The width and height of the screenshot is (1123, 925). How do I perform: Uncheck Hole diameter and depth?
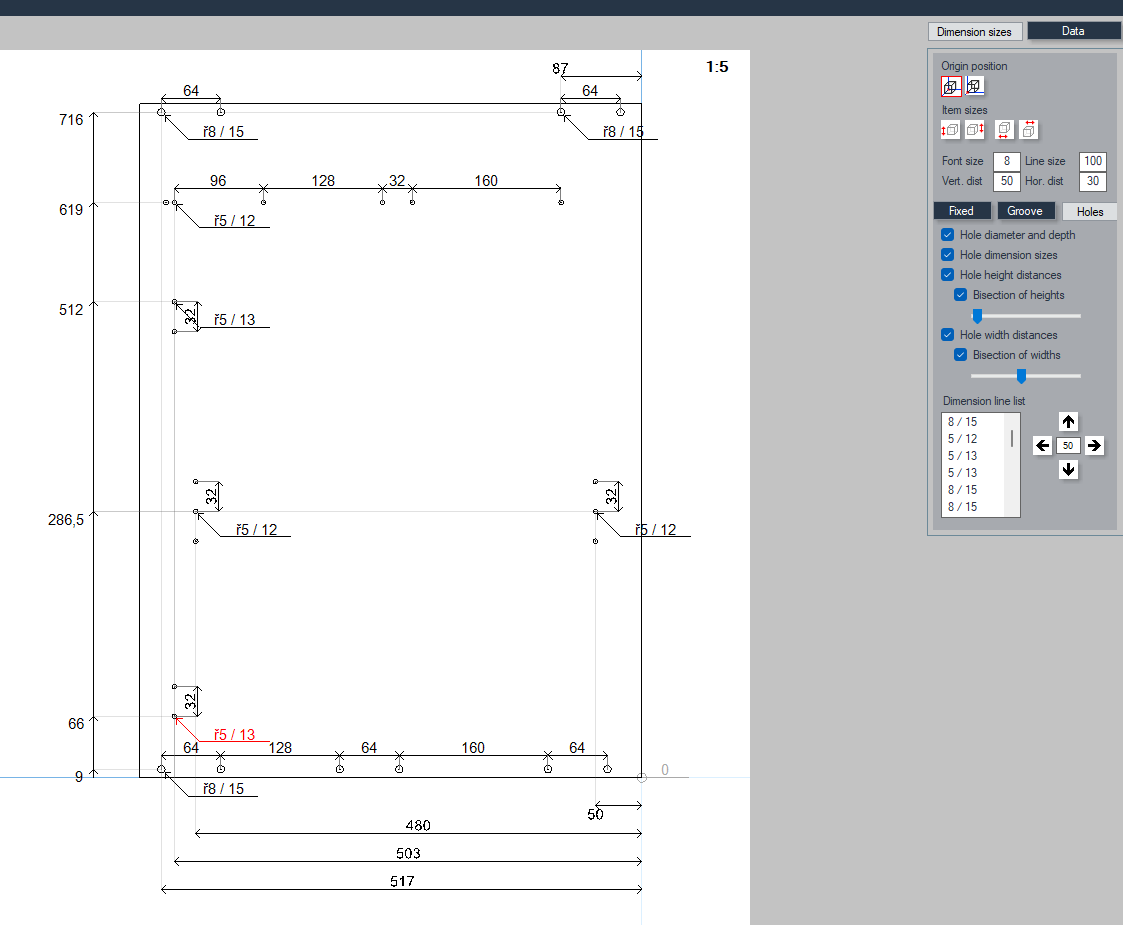(x=948, y=235)
